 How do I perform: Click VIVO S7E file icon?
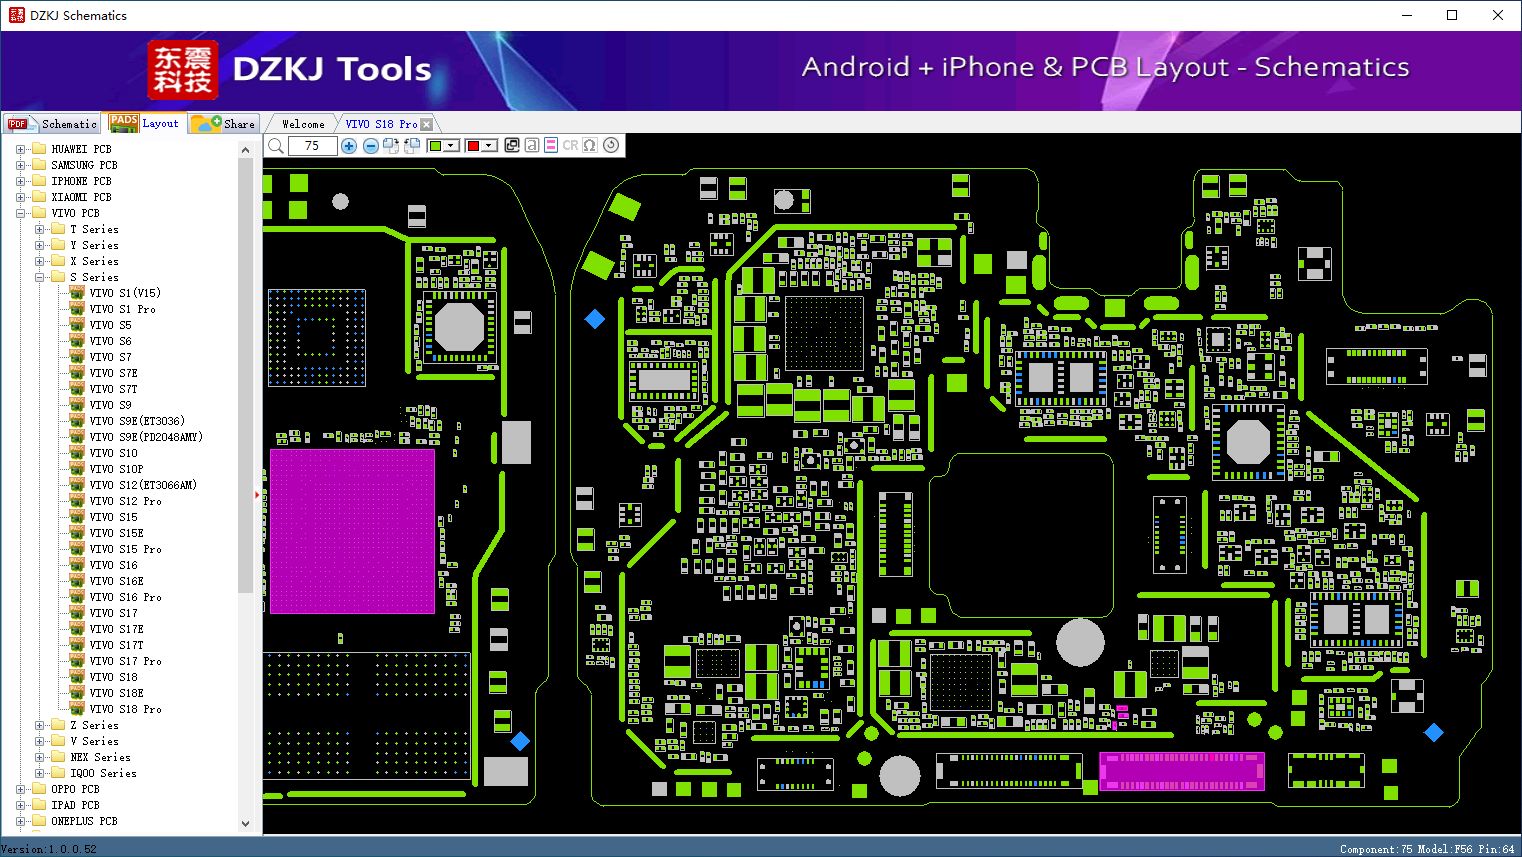(77, 372)
